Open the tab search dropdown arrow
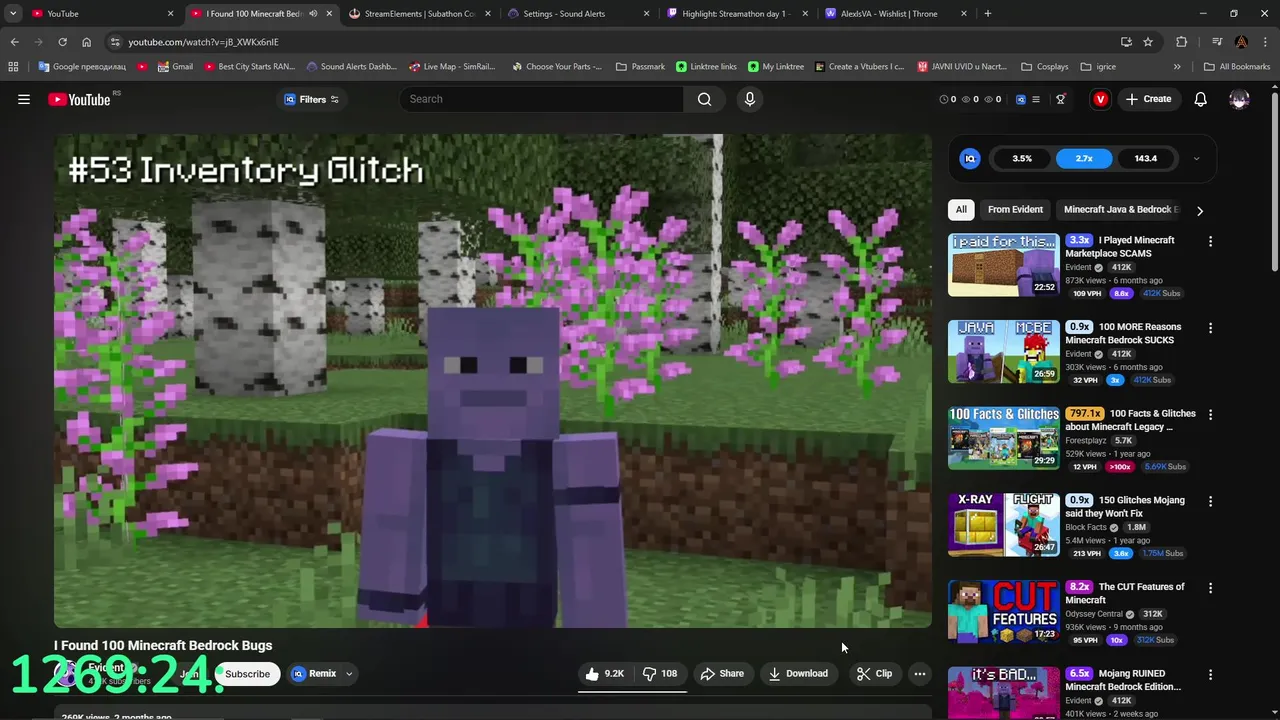This screenshot has width=1280, height=720. pos(12,14)
